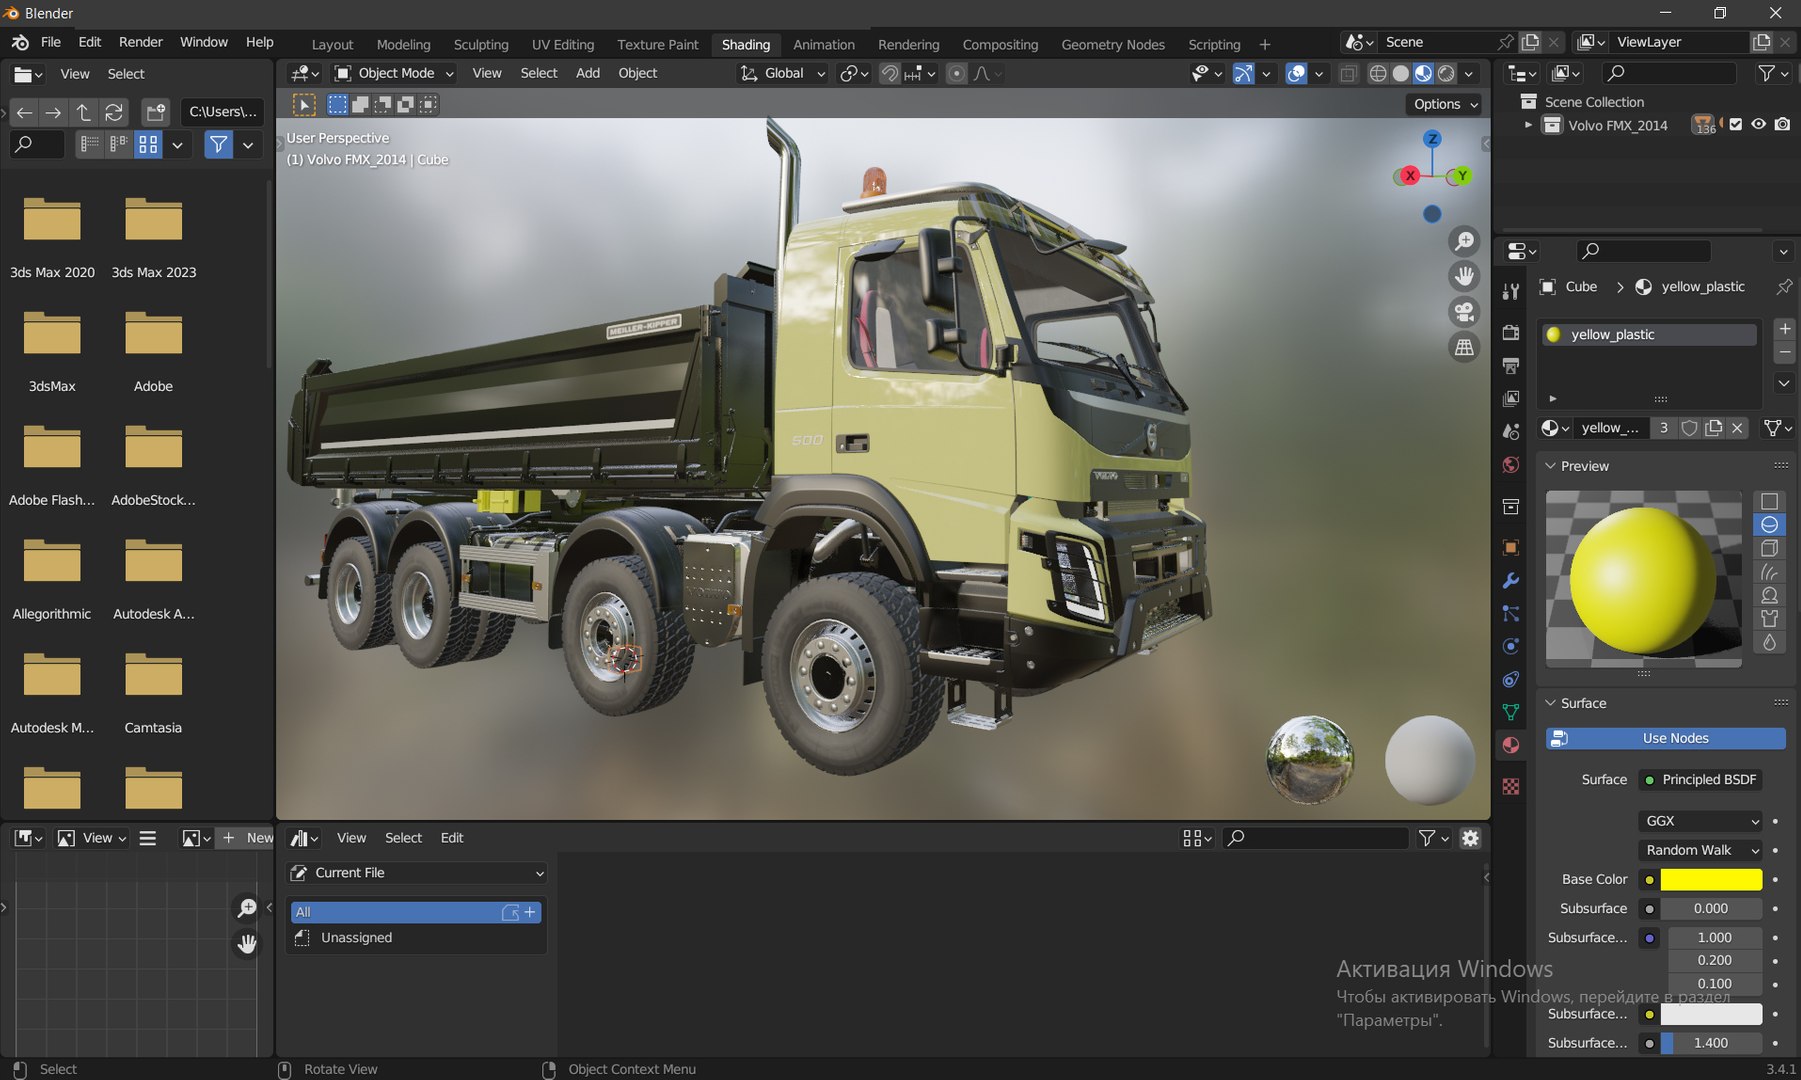The width and height of the screenshot is (1801, 1080).
Task: Switch to Rendered viewport shading
Action: tap(1446, 73)
